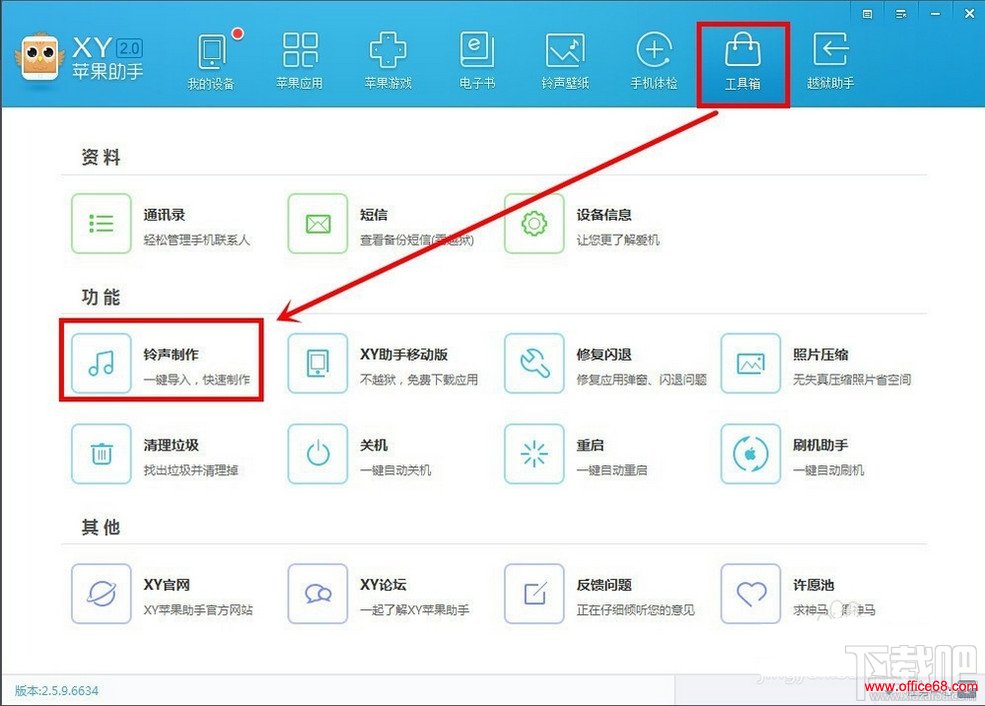
Task: Click the XY官网 title text
Action: [x=166, y=585]
